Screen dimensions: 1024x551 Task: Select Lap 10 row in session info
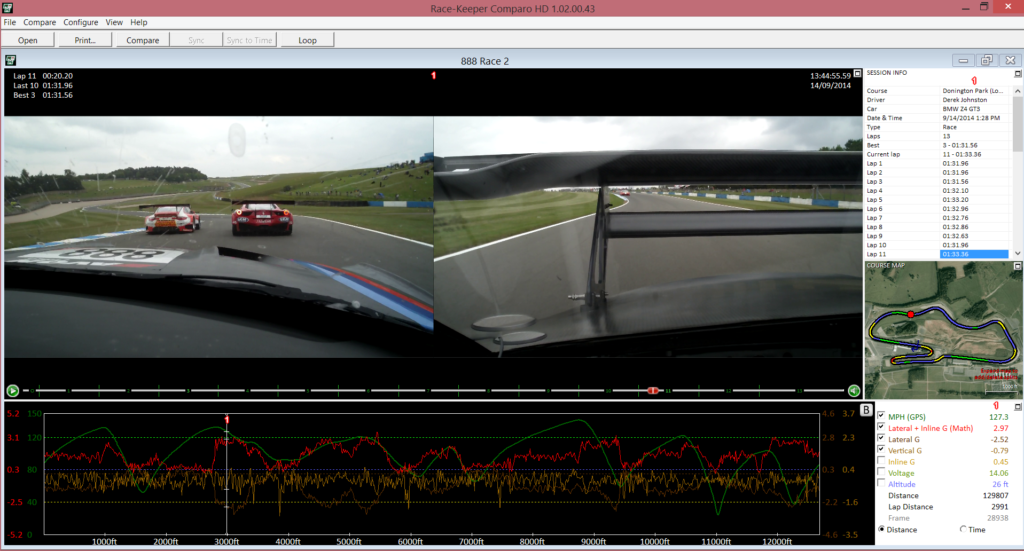pyautogui.click(x=937, y=245)
